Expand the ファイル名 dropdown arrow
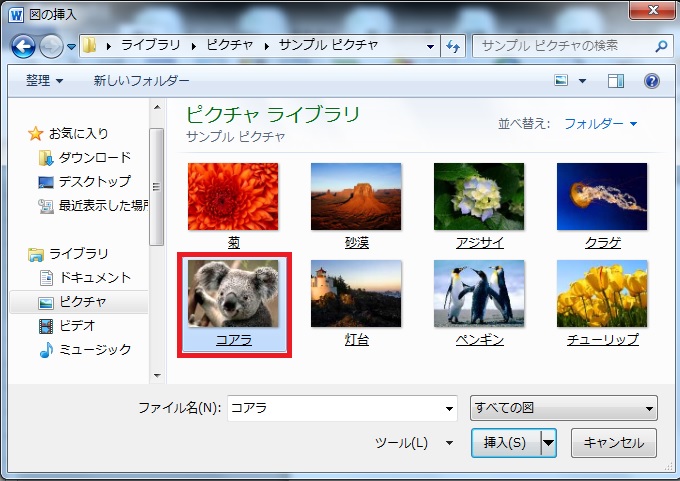The image size is (680, 481). (x=449, y=409)
